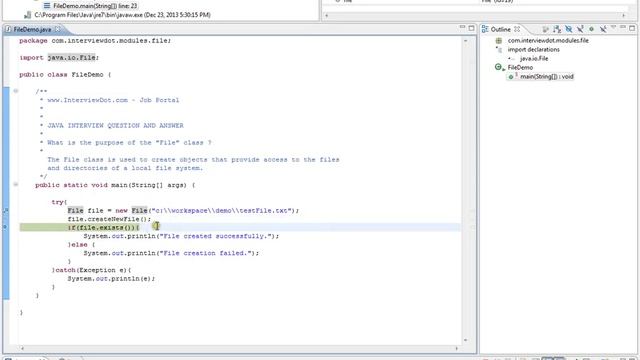Image resolution: width=640 pixels, height=360 pixels.
Task: Click 'and directories of a local file system.' comment
Action: click(125, 168)
